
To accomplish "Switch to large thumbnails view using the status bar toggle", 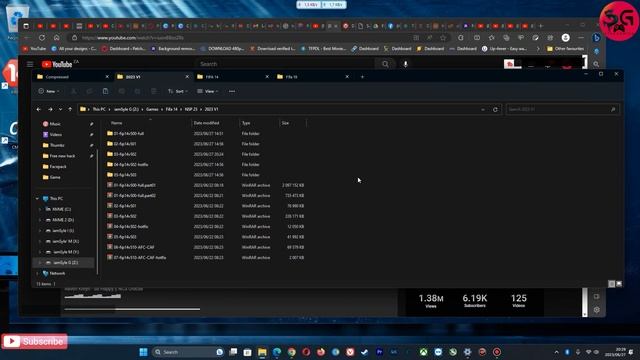I will pyautogui.click(x=619, y=284).
